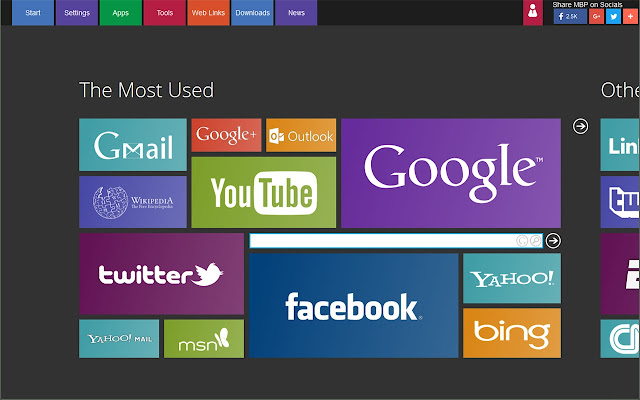Expand more sharing options plus icon
Viewport: 640px width, 400px height.
point(631,16)
